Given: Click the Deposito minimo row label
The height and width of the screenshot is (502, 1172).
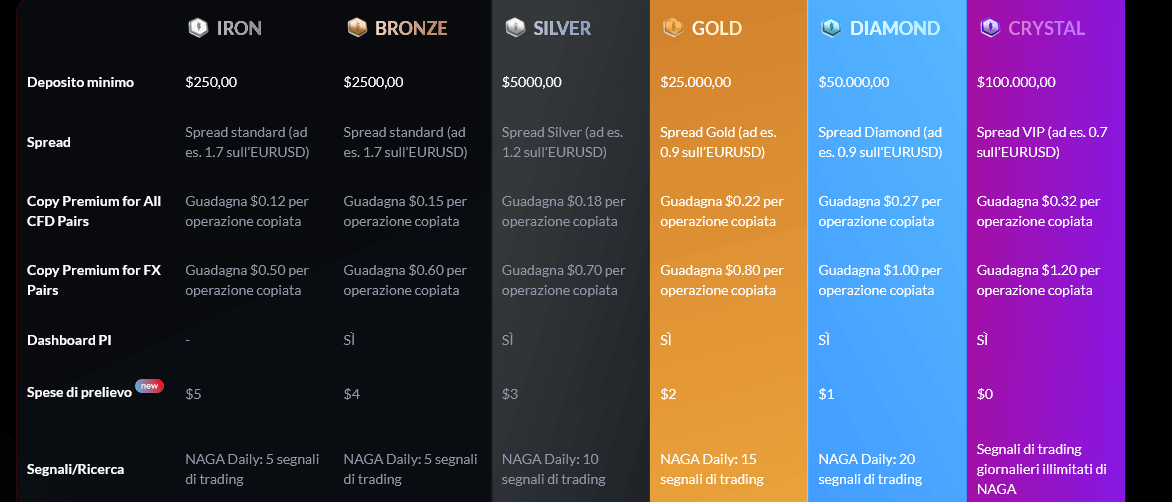Looking at the screenshot, I should pyautogui.click(x=81, y=82).
